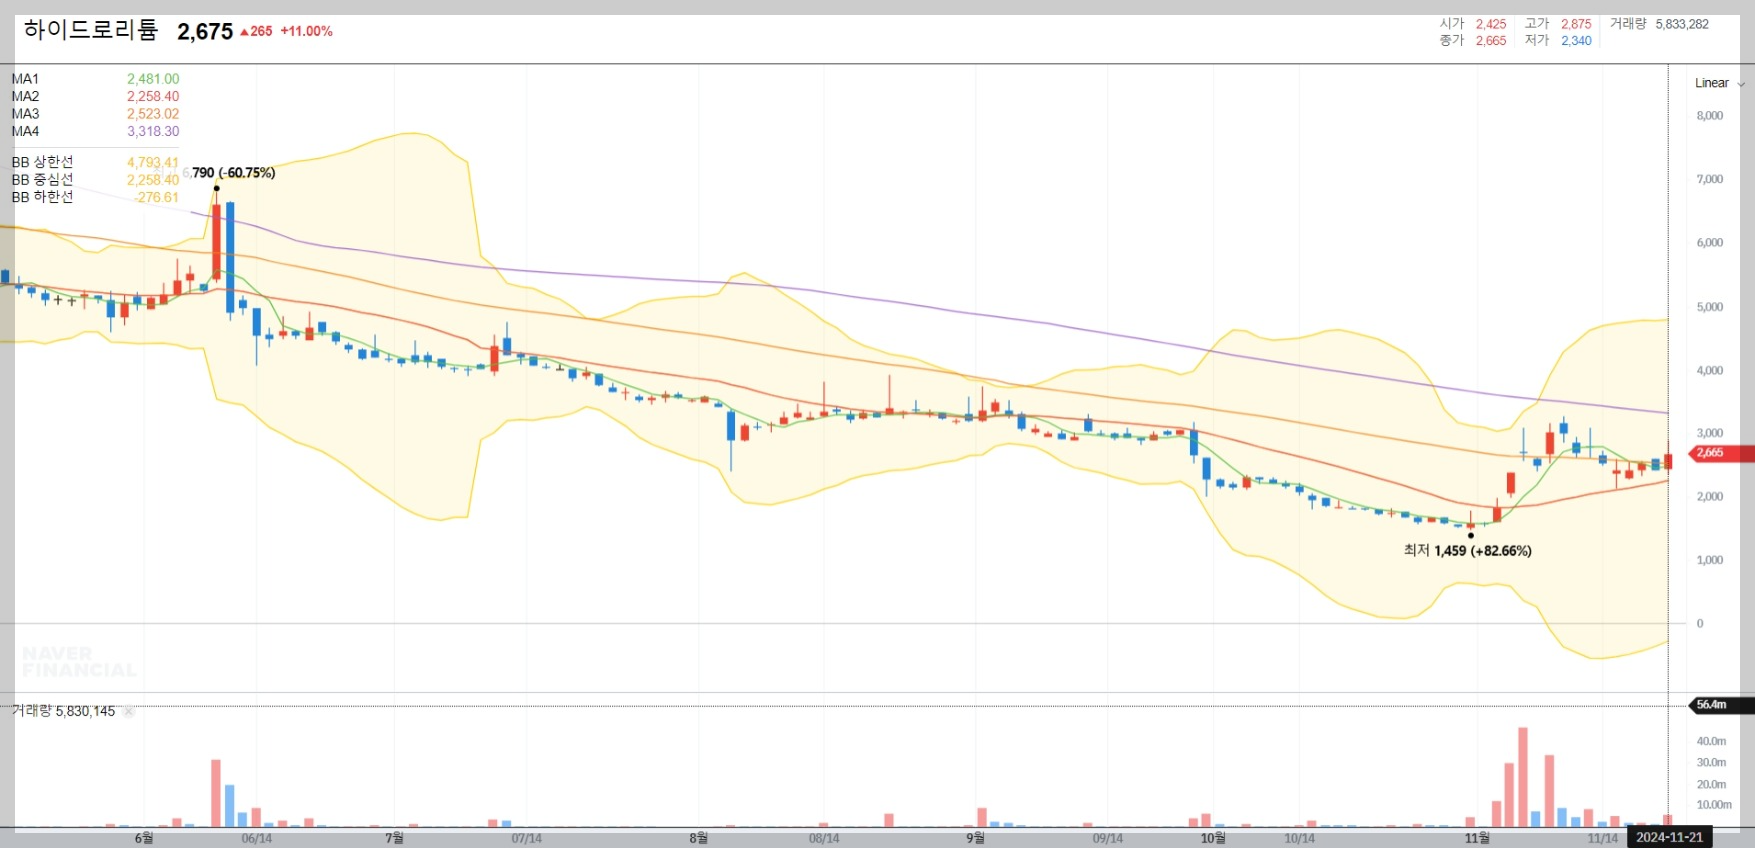This screenshot has width=1755, height=848.
Task: Click the 1,000 price axis label
Action: [1710, 560]
